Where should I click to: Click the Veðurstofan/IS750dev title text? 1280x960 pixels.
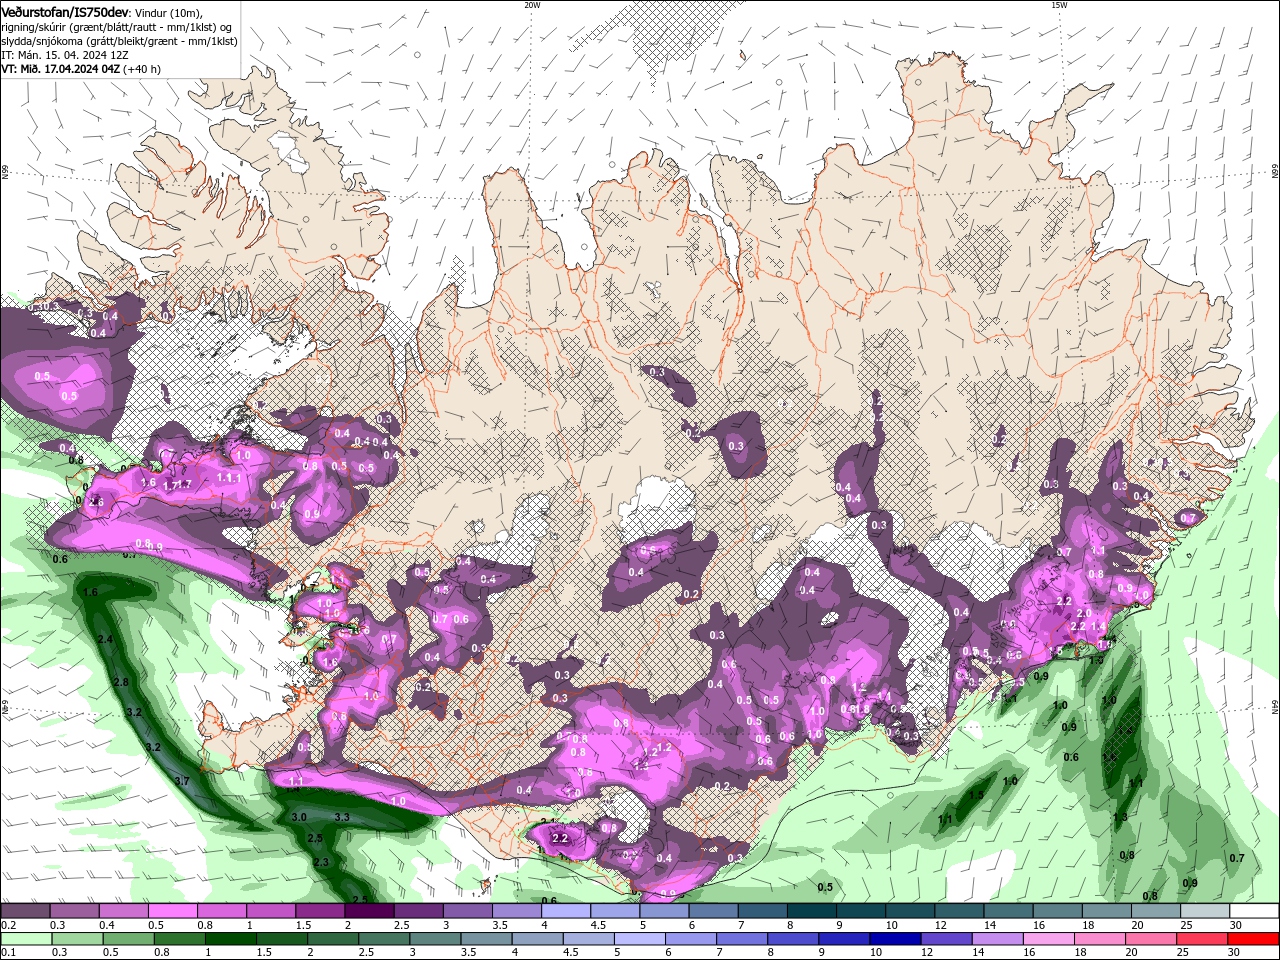point(64,11)
